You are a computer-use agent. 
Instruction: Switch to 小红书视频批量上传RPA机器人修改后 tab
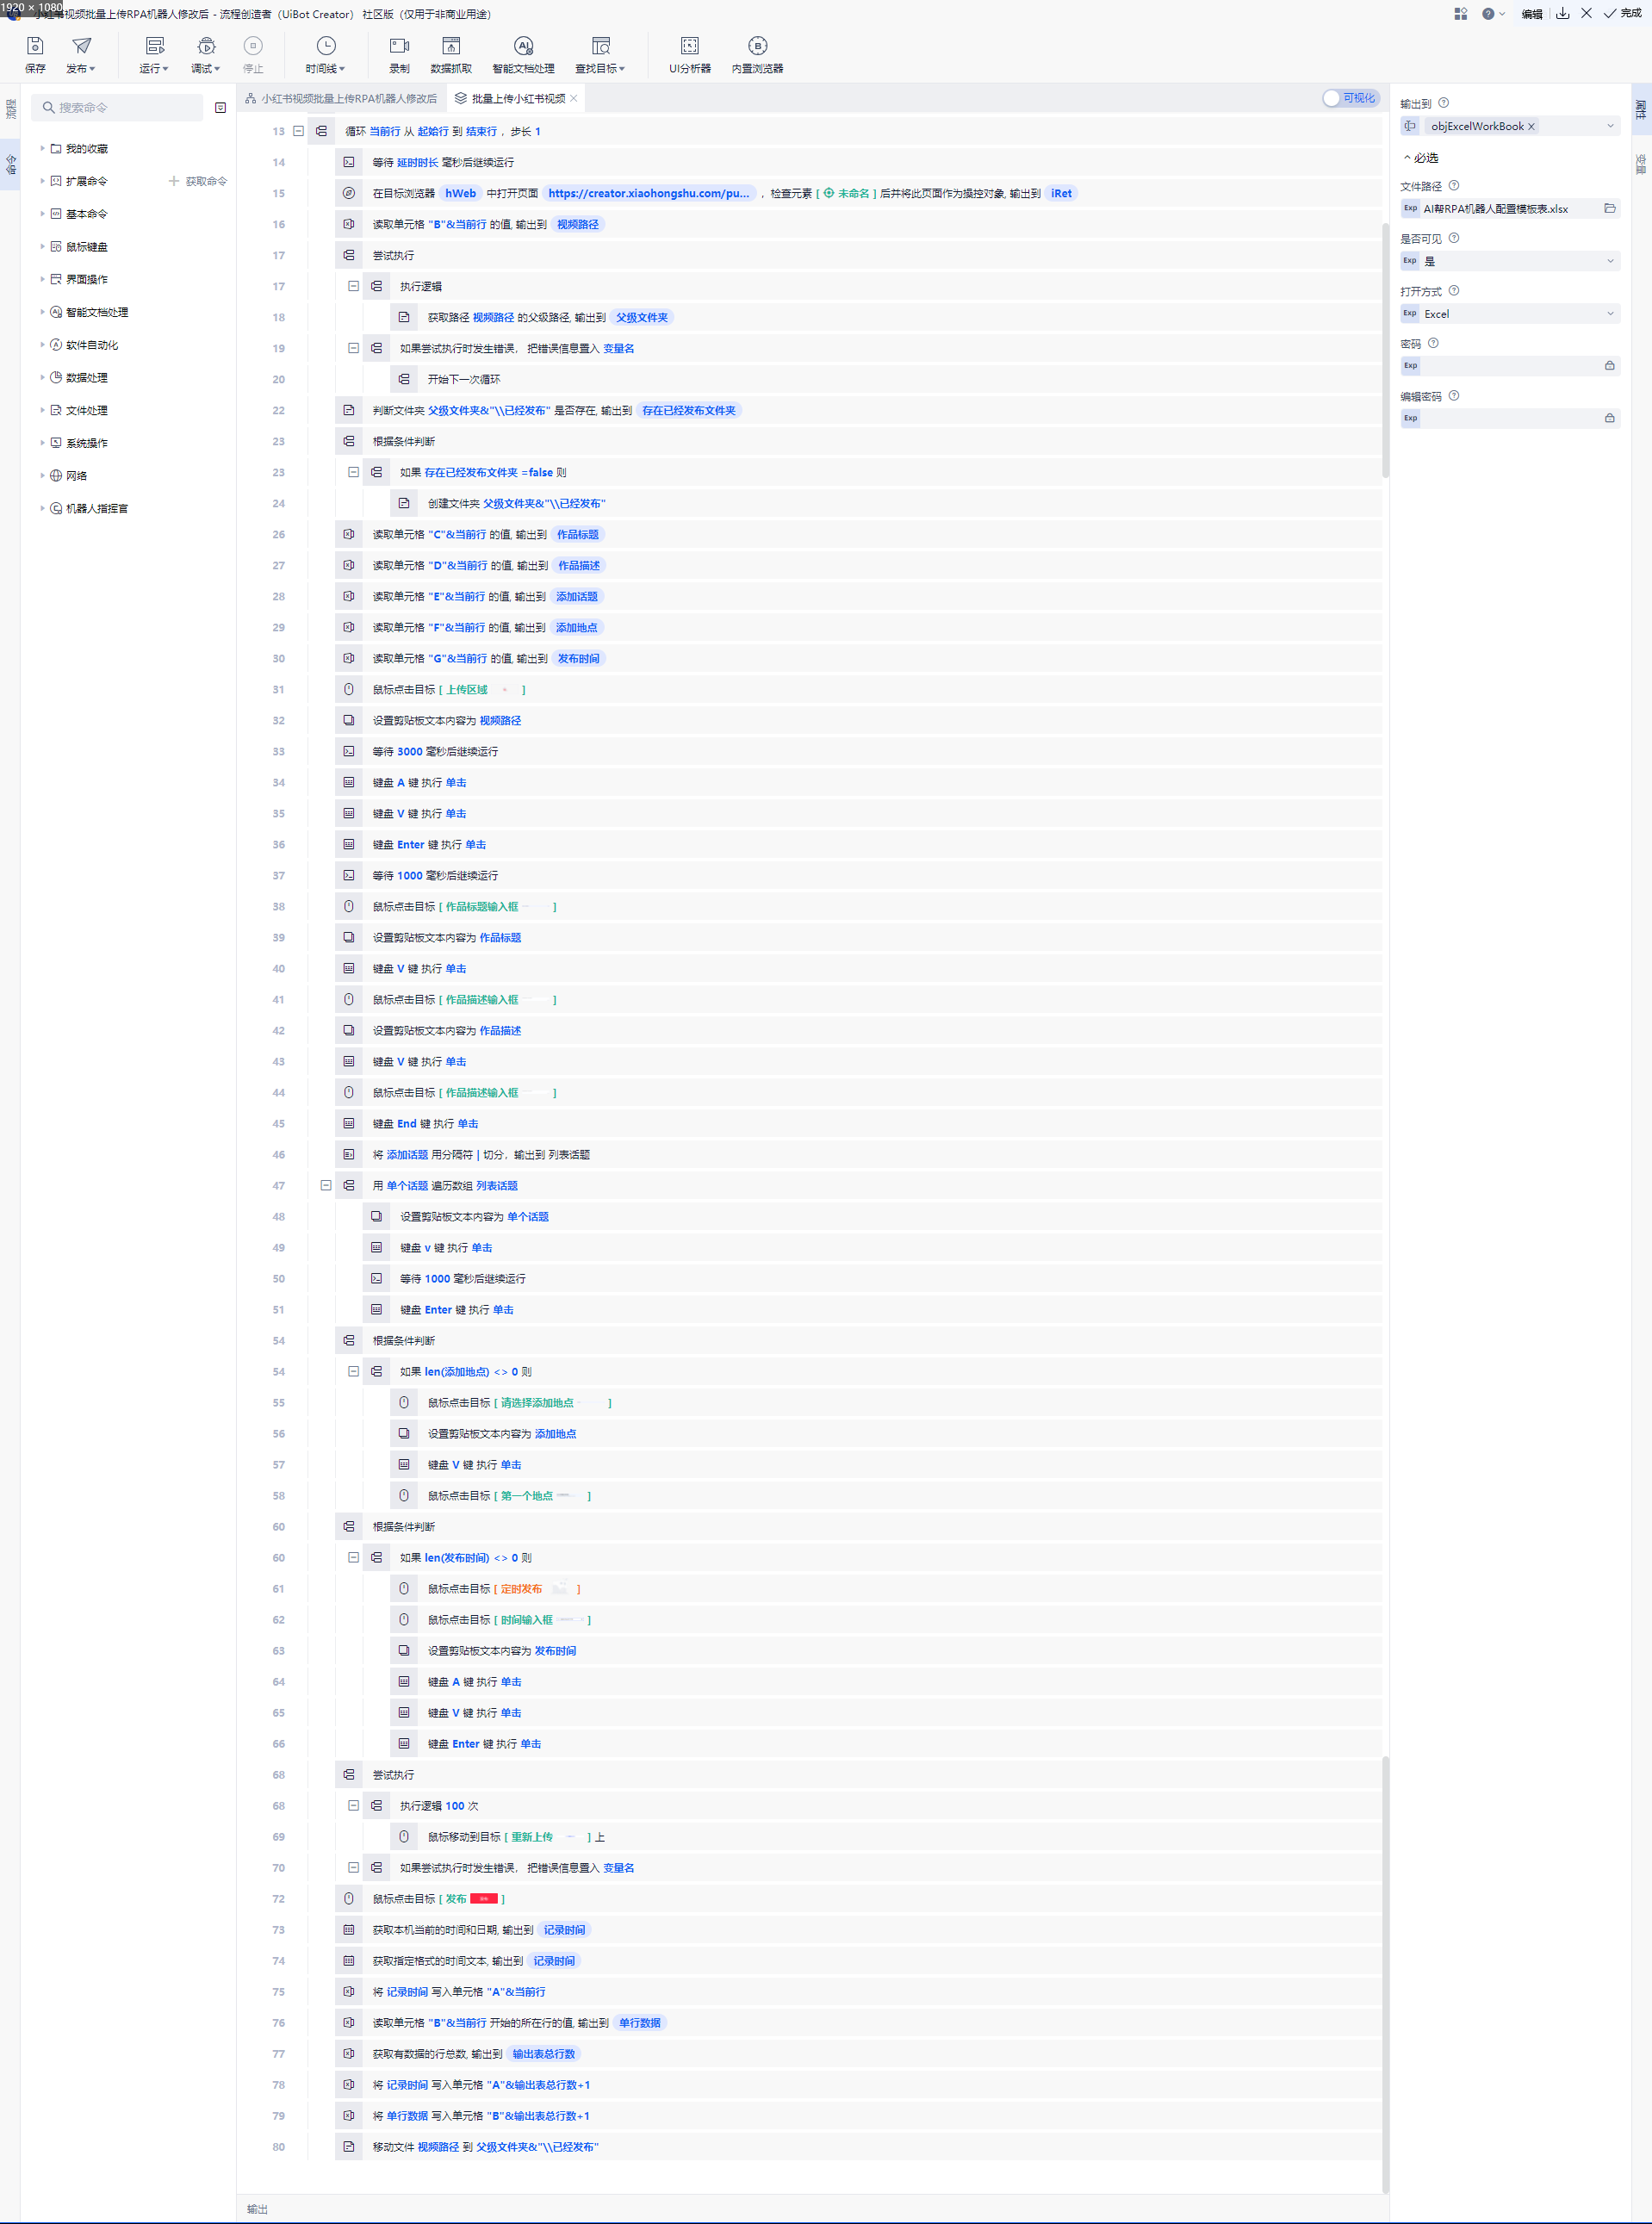tap(340, 98)
